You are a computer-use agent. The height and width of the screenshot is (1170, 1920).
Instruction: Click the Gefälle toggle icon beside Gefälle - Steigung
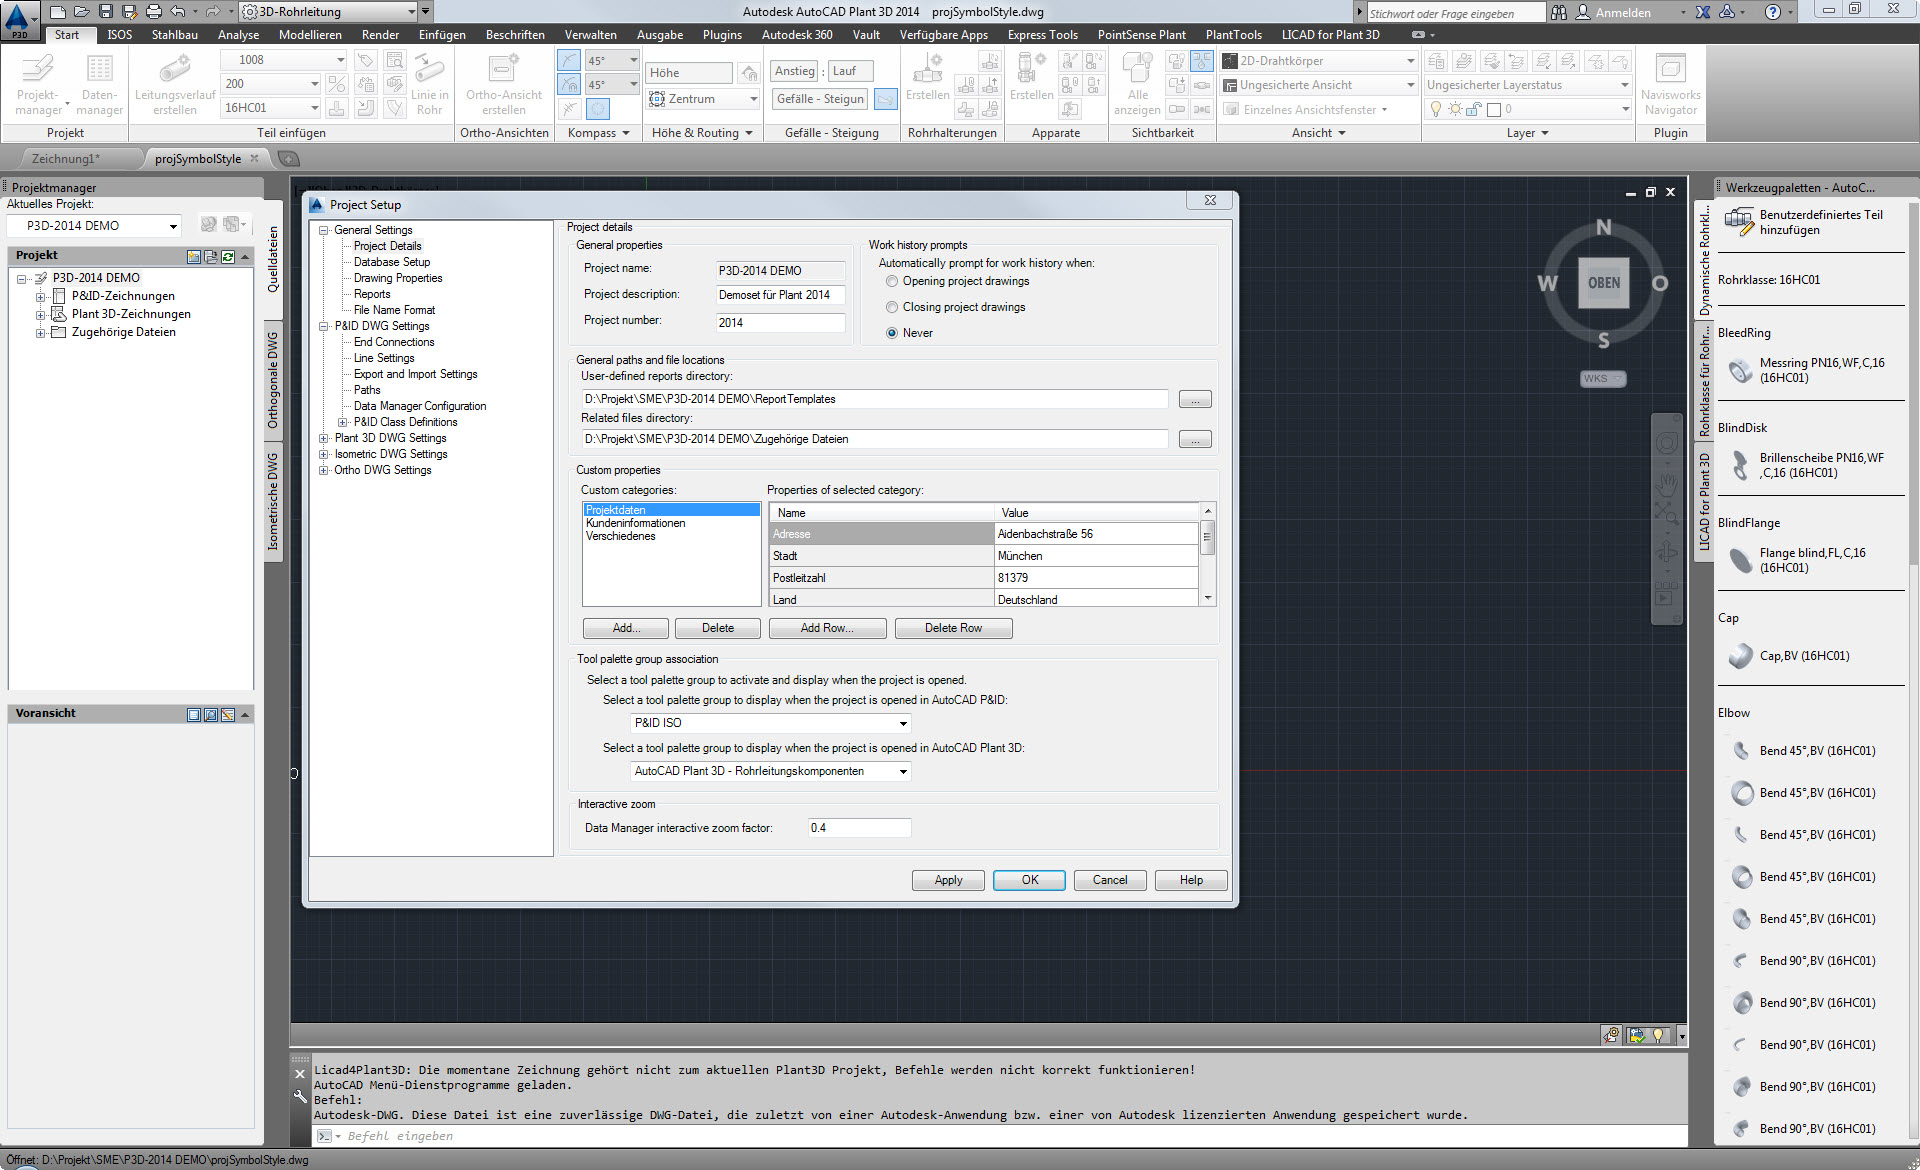pos(886,99)
